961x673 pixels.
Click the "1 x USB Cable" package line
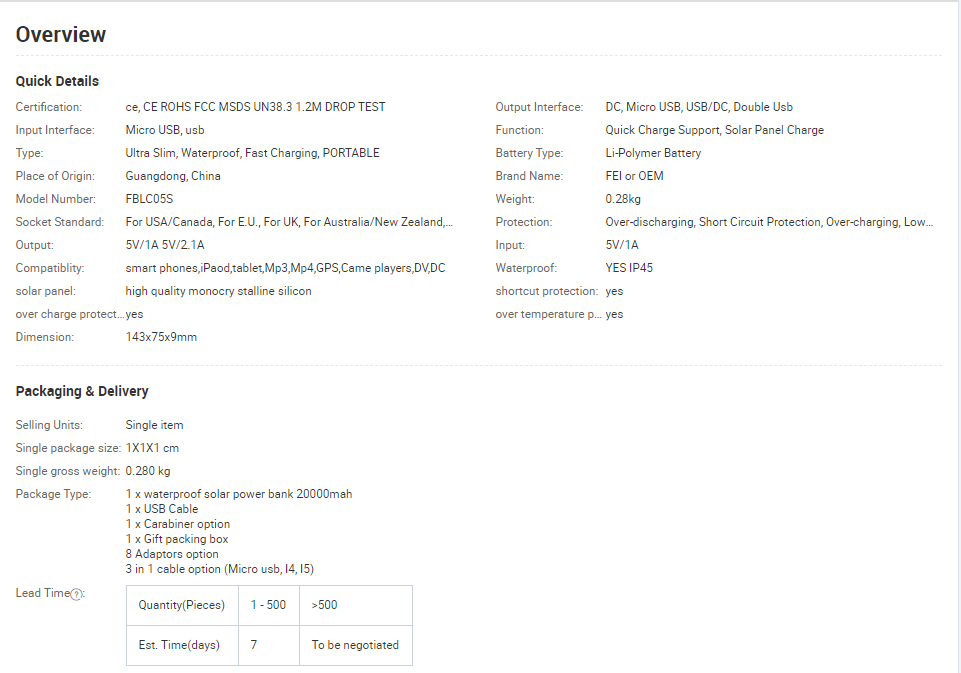[x=162, y=509]
